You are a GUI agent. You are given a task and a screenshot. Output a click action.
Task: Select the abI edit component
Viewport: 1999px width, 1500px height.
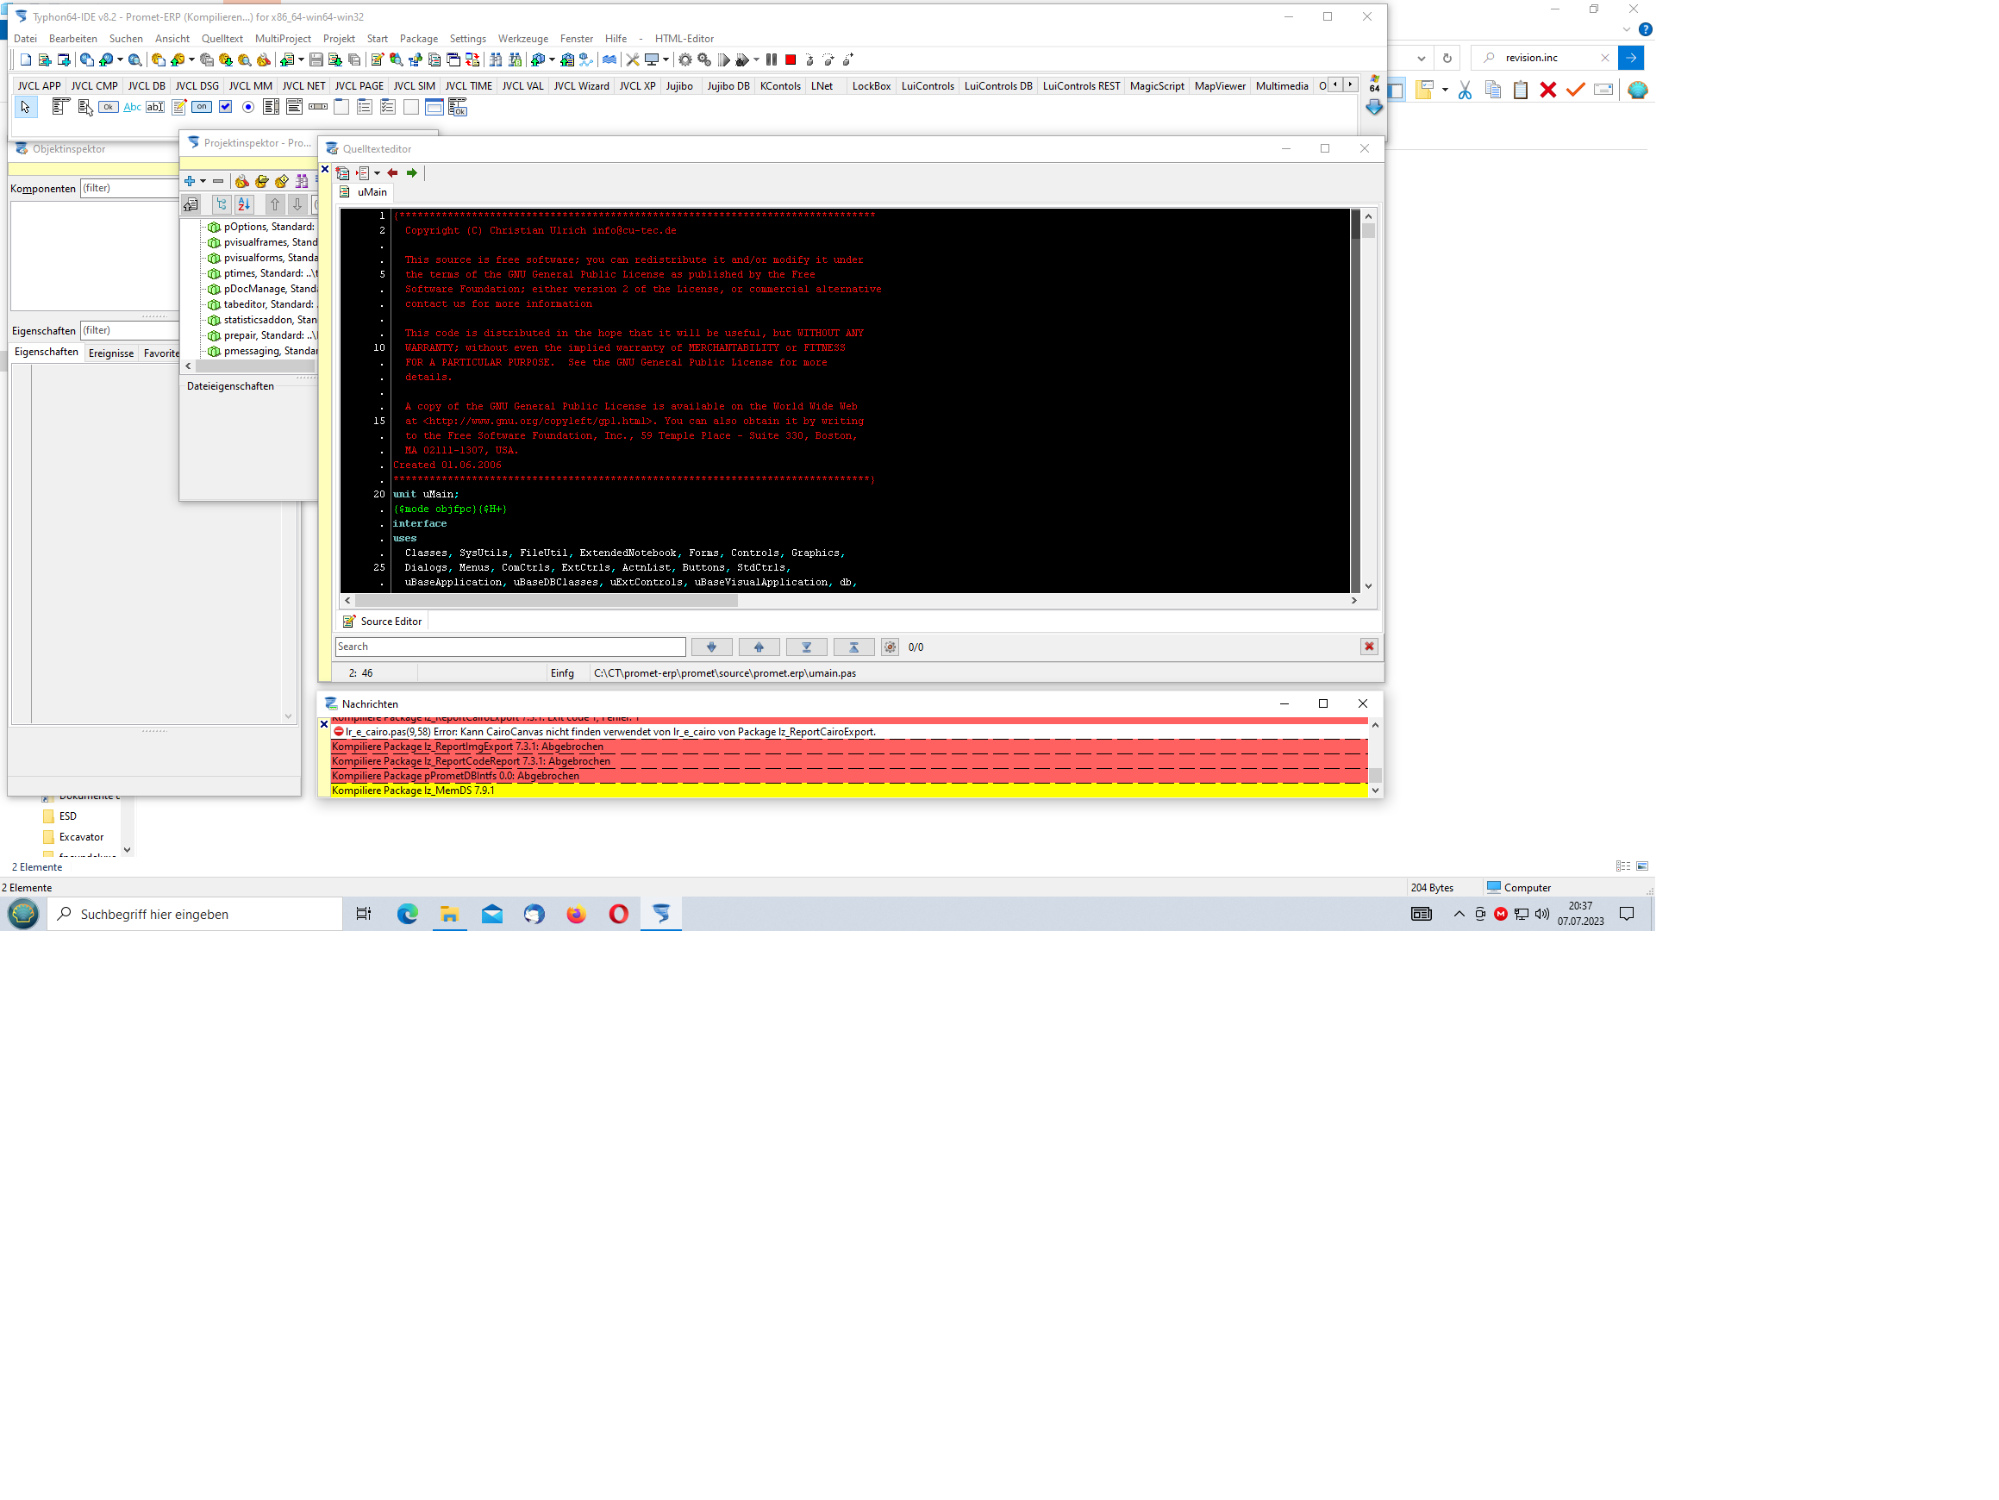pos(155,107)
